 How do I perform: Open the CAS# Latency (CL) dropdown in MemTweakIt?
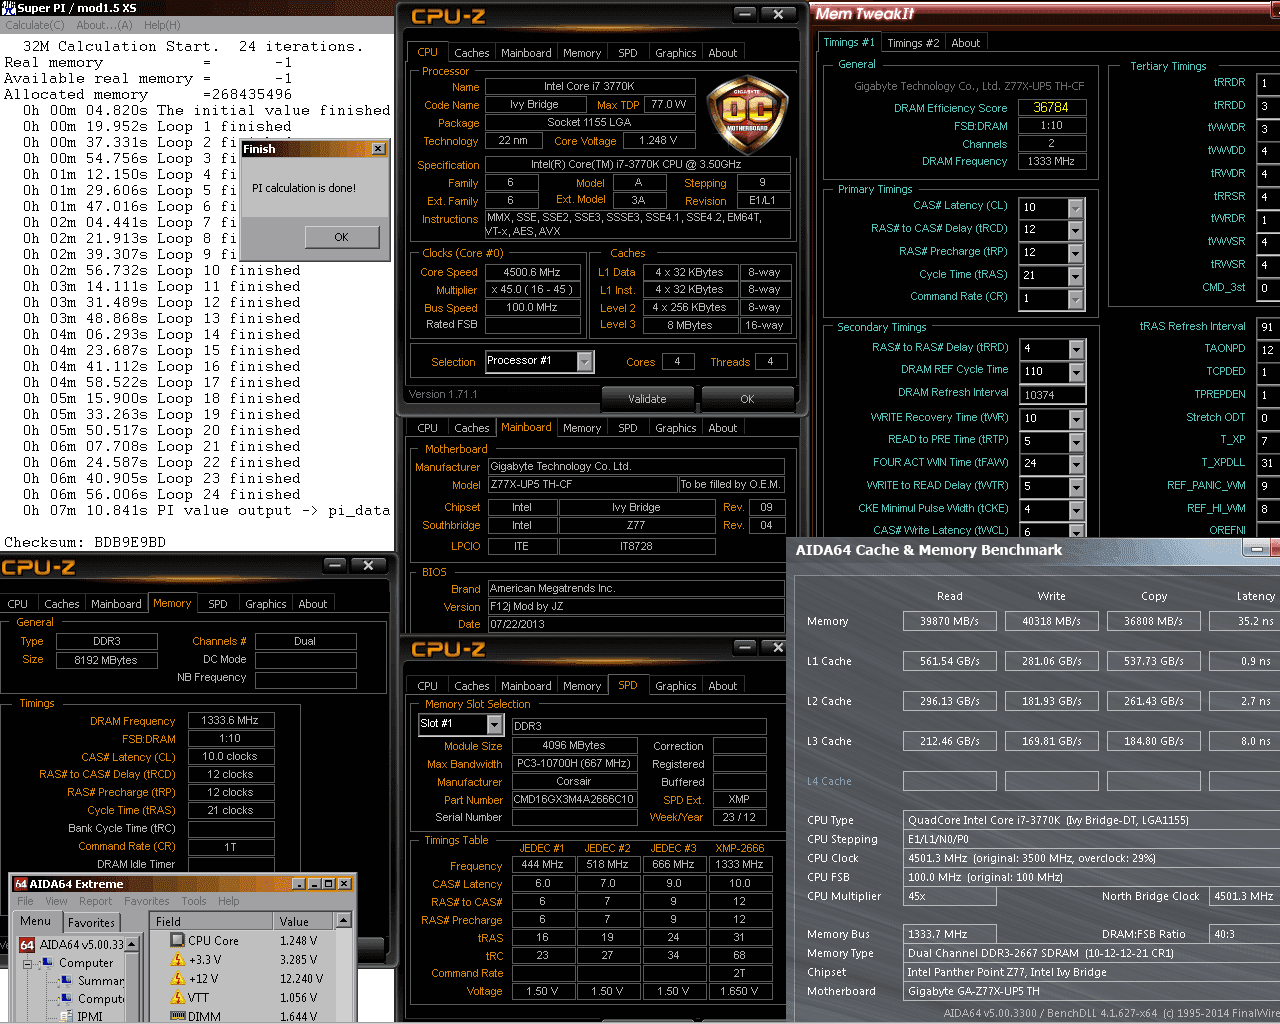(1076, 208)
